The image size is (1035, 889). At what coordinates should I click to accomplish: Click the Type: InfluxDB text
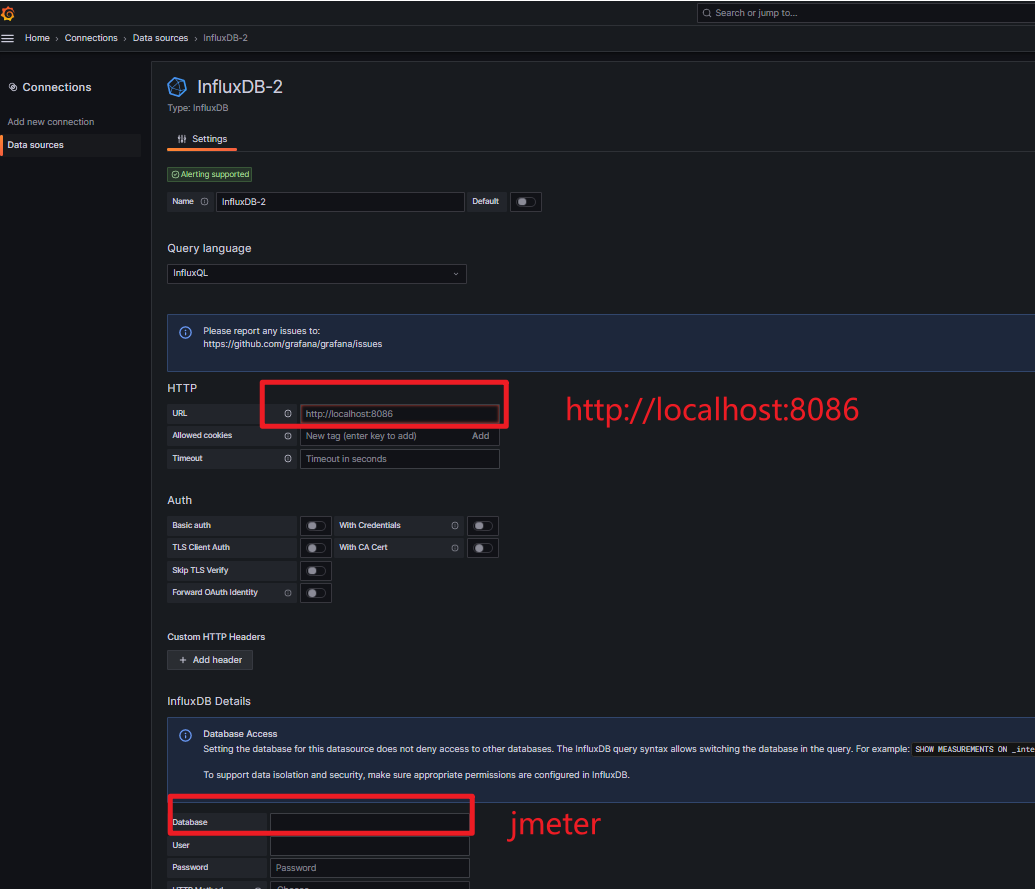pyautogui.click(x=197, y=108)
